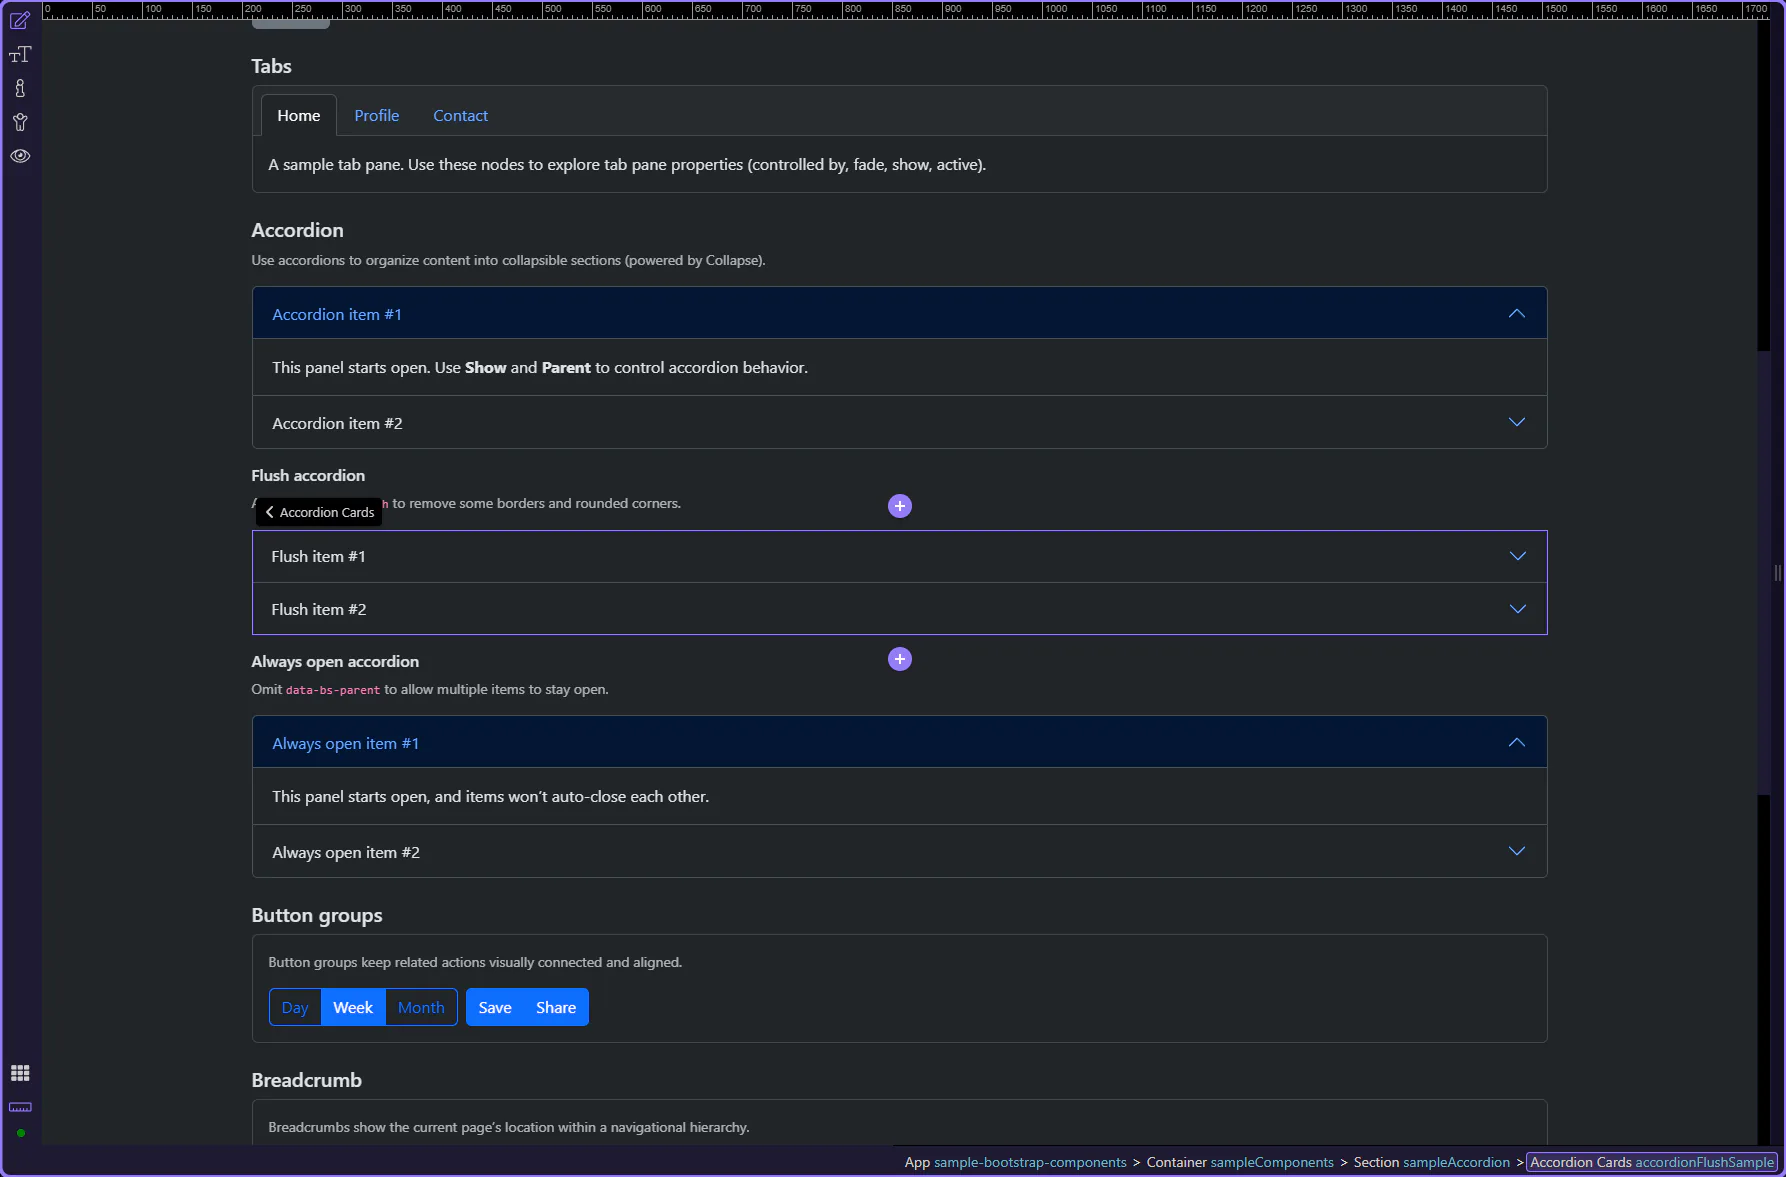Open the grid view icon in sidebar
Image resolution: width=1786 pixels, height=1177 pixels.
pyautogui.click(x=20, y=1073)
